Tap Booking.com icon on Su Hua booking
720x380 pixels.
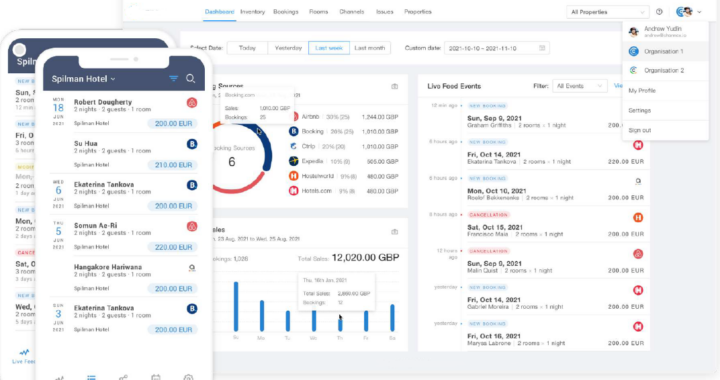192,144
